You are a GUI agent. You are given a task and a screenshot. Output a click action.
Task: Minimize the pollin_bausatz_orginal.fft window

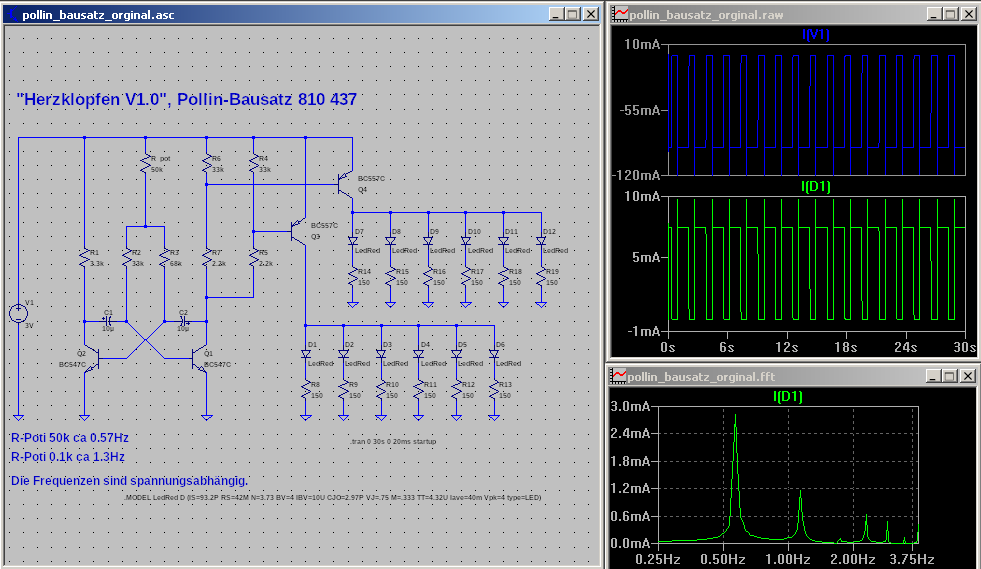pos(934,376)
